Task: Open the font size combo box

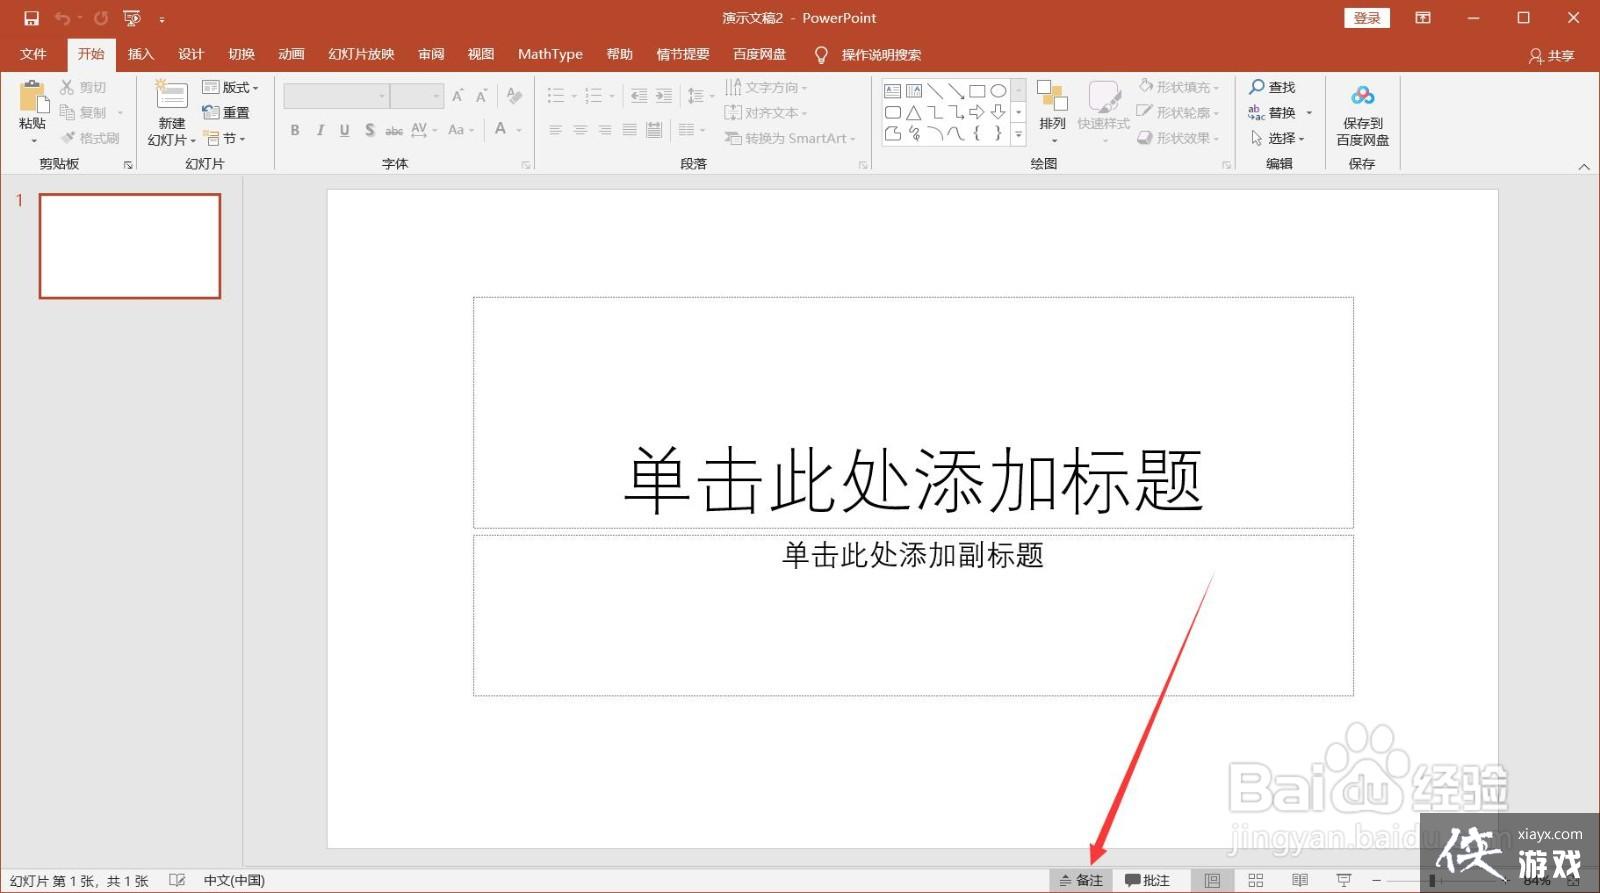Action: click(x=417, y=96)
